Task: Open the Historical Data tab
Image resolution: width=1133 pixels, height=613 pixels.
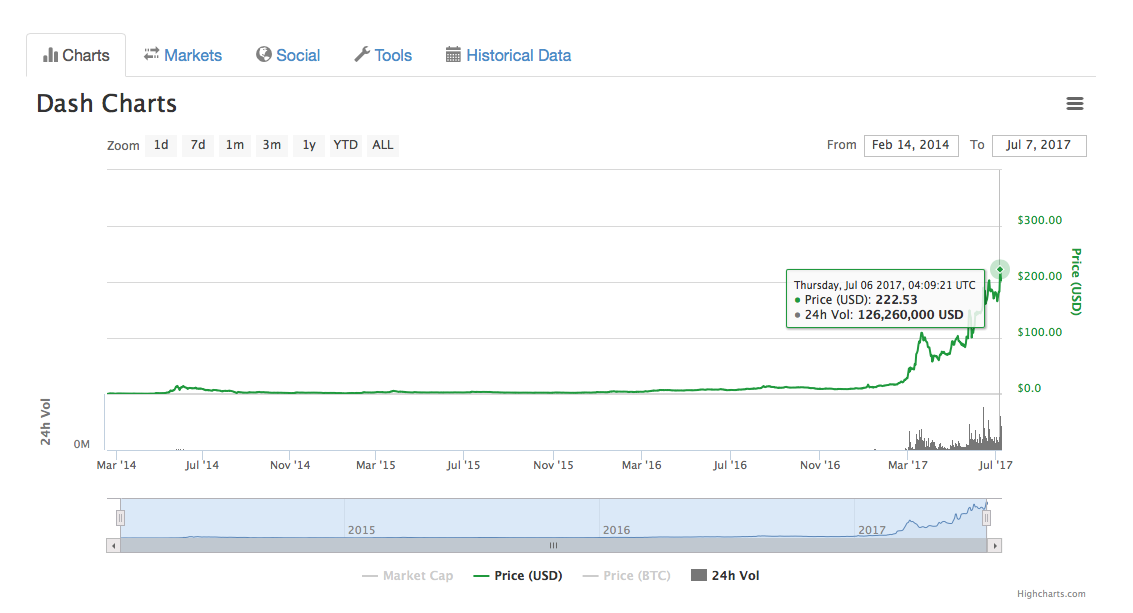Action: [508, 56]
